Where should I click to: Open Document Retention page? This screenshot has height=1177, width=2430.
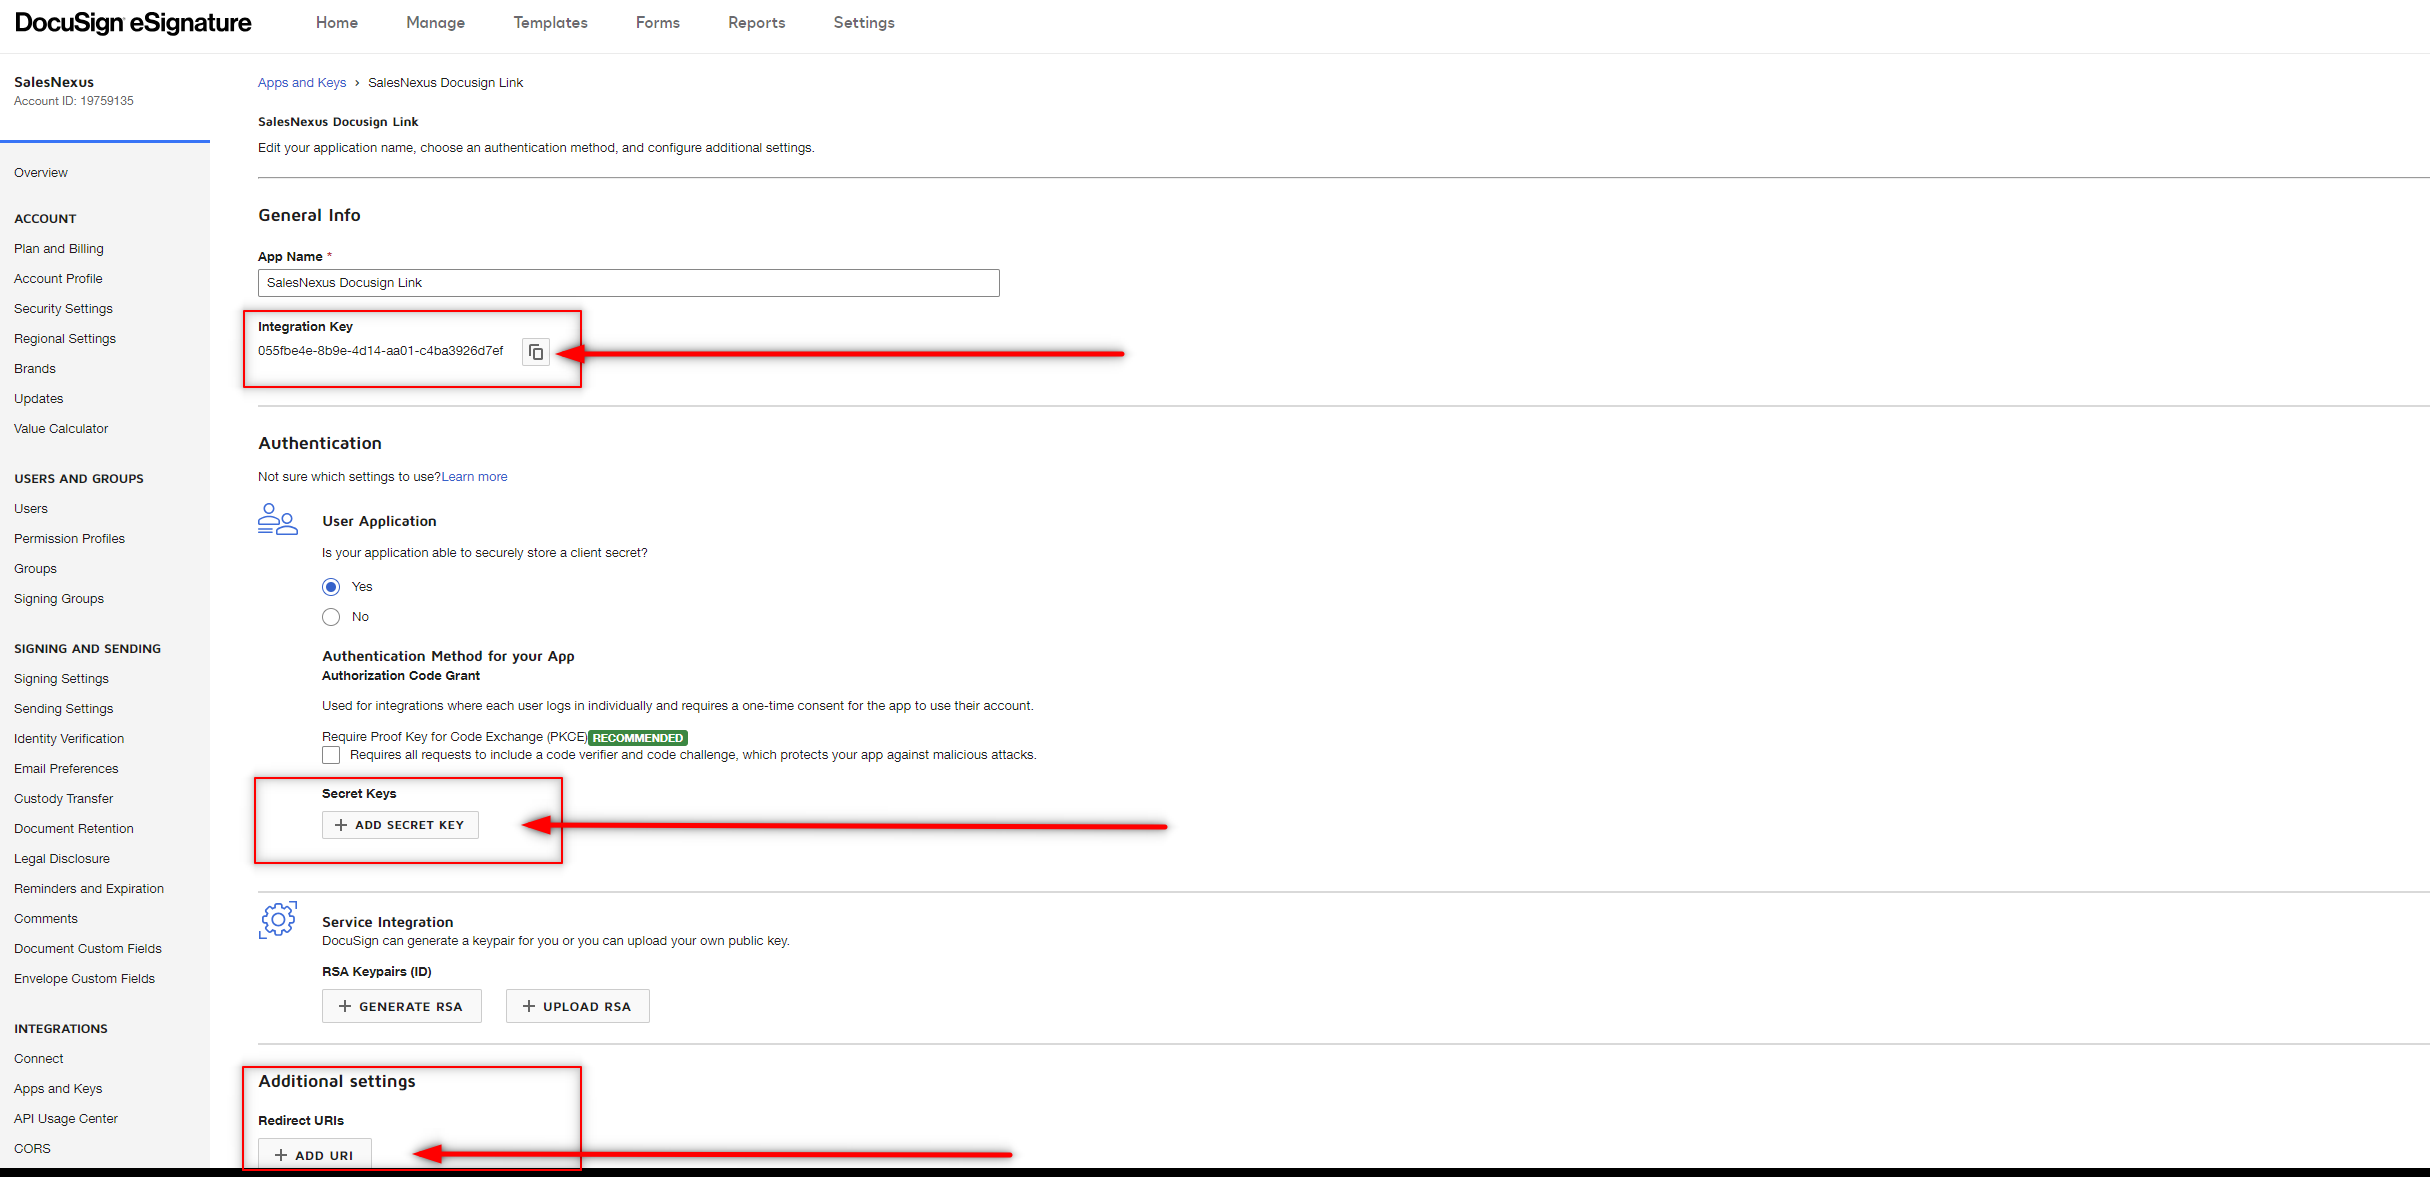click(74, 829)
